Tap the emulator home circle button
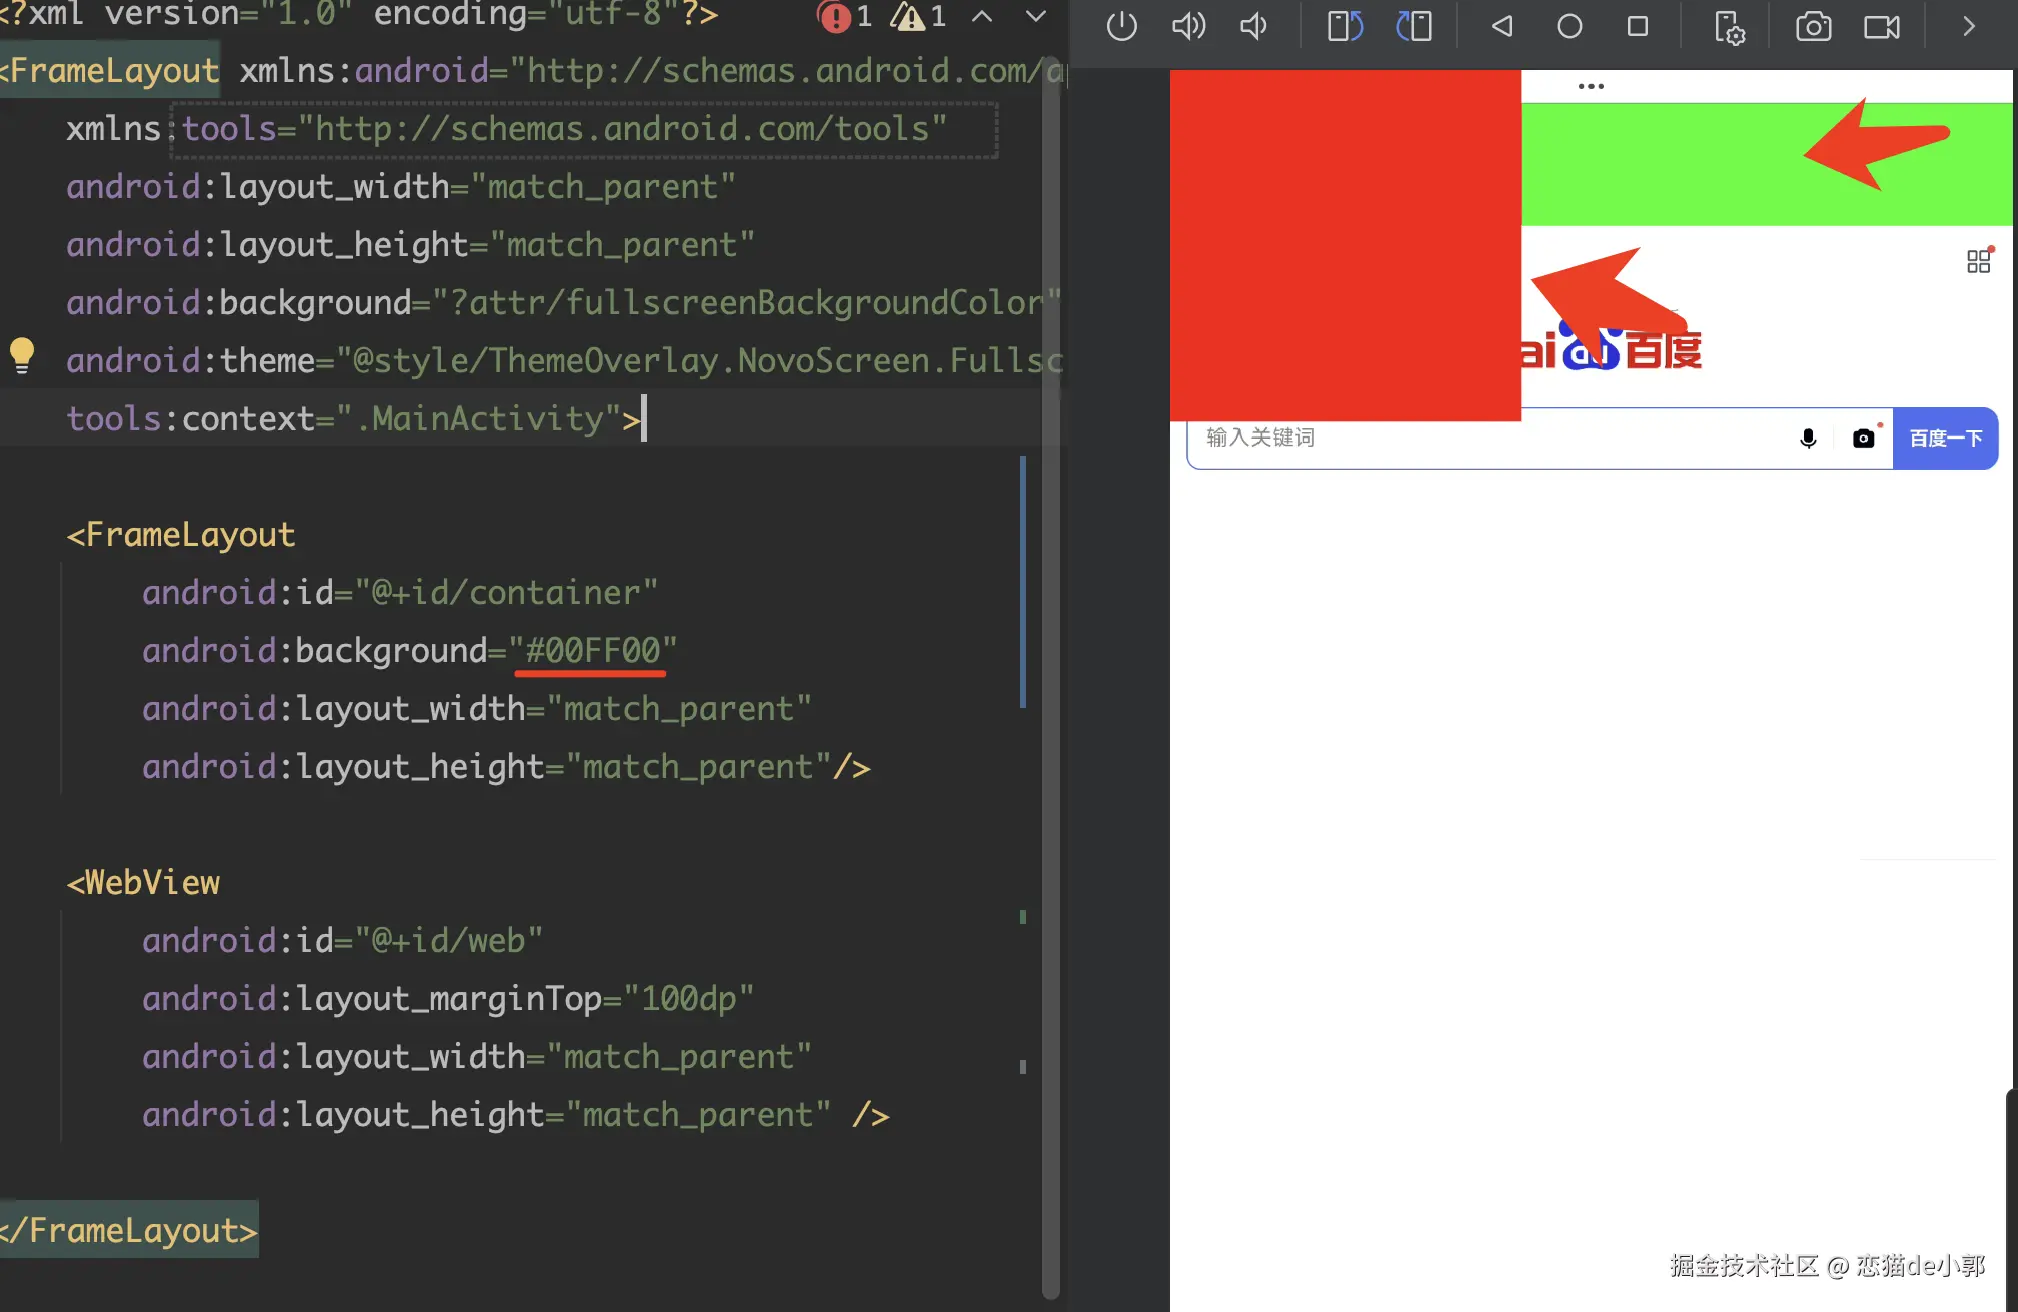This screenshot has height=1312, width=2018. tap(1570, 26)
